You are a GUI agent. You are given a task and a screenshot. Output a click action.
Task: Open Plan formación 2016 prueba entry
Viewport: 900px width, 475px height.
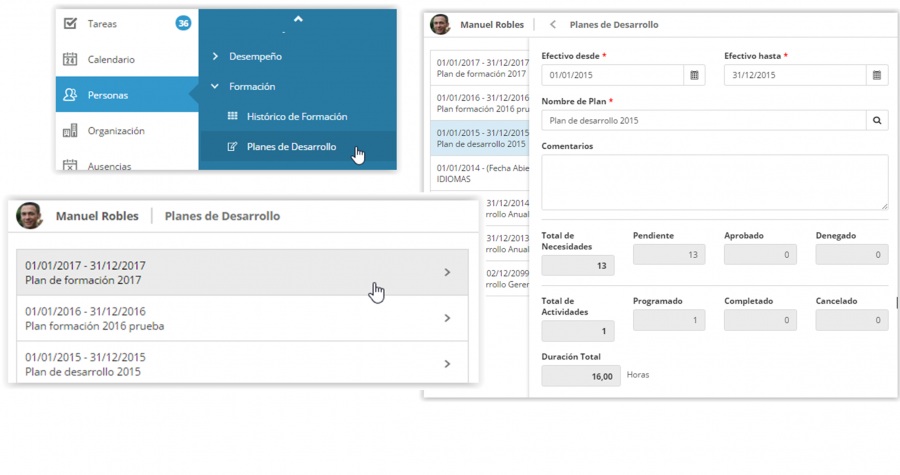point(240,318)
